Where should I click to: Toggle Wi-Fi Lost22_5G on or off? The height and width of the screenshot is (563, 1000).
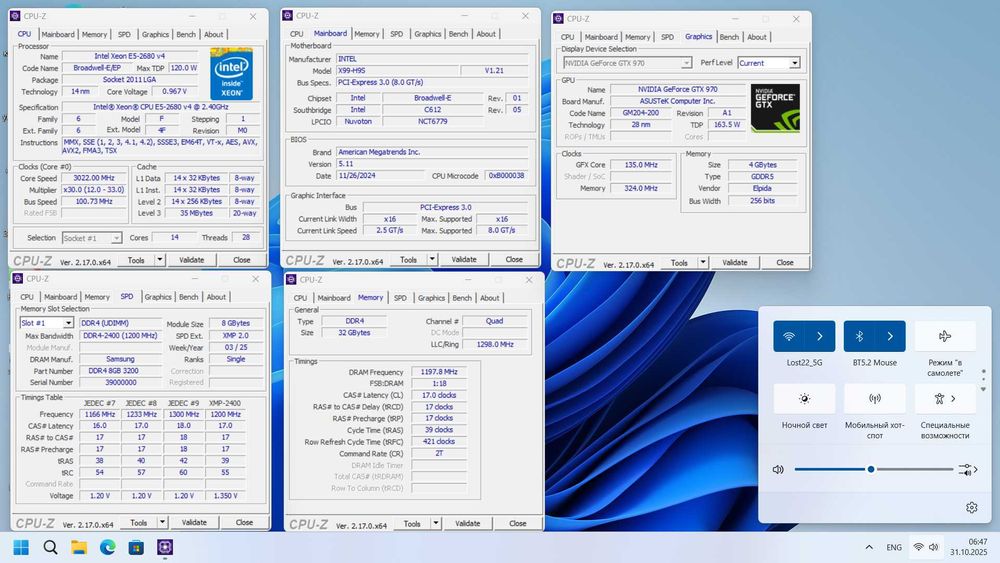point(789,336)
